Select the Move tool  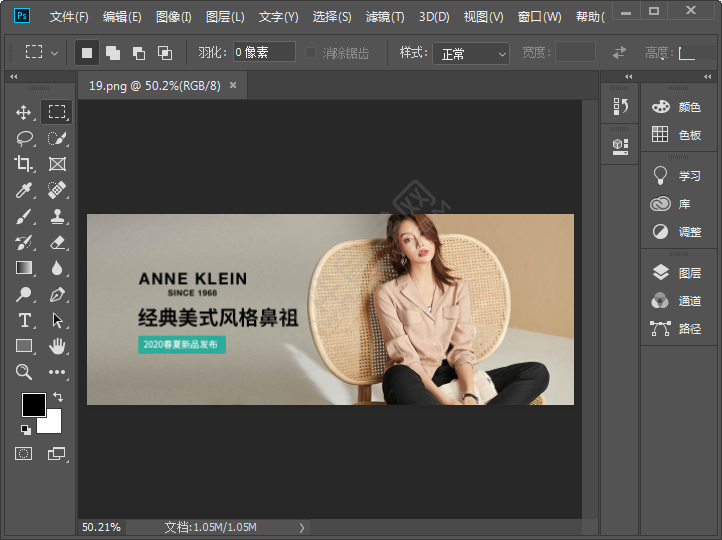24,112
